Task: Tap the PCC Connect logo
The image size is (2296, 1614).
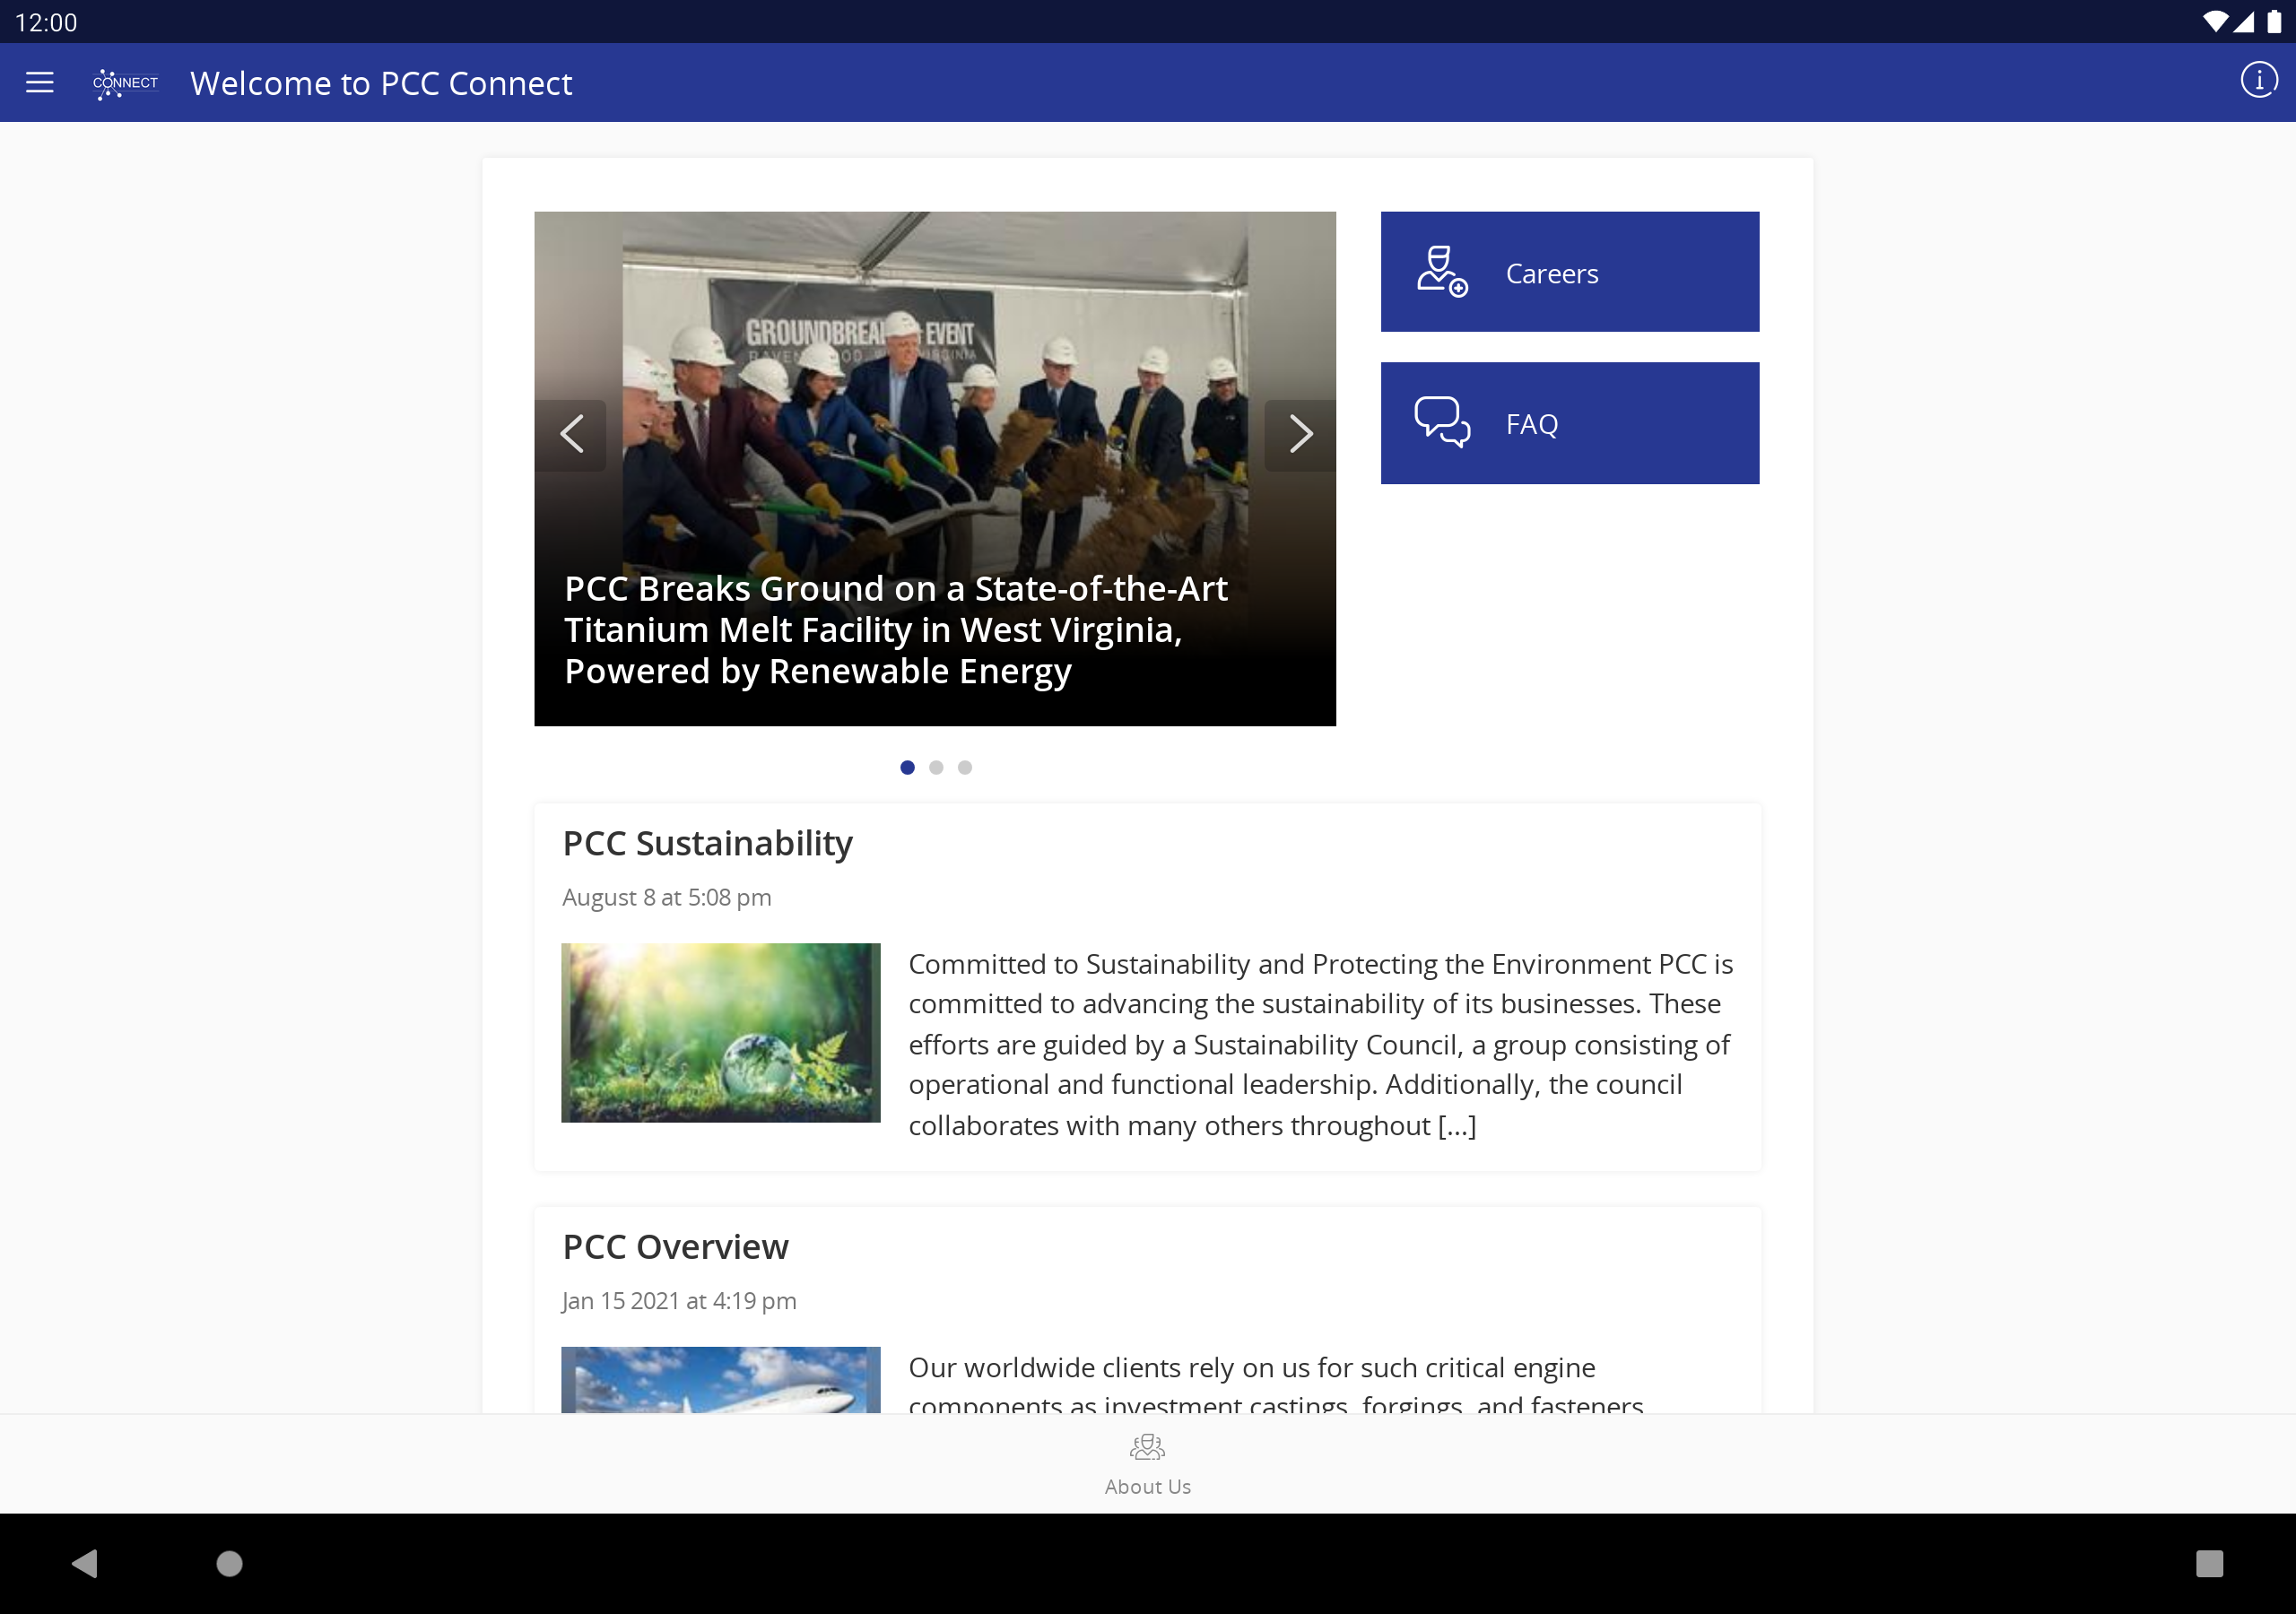Action: point(125,83)
